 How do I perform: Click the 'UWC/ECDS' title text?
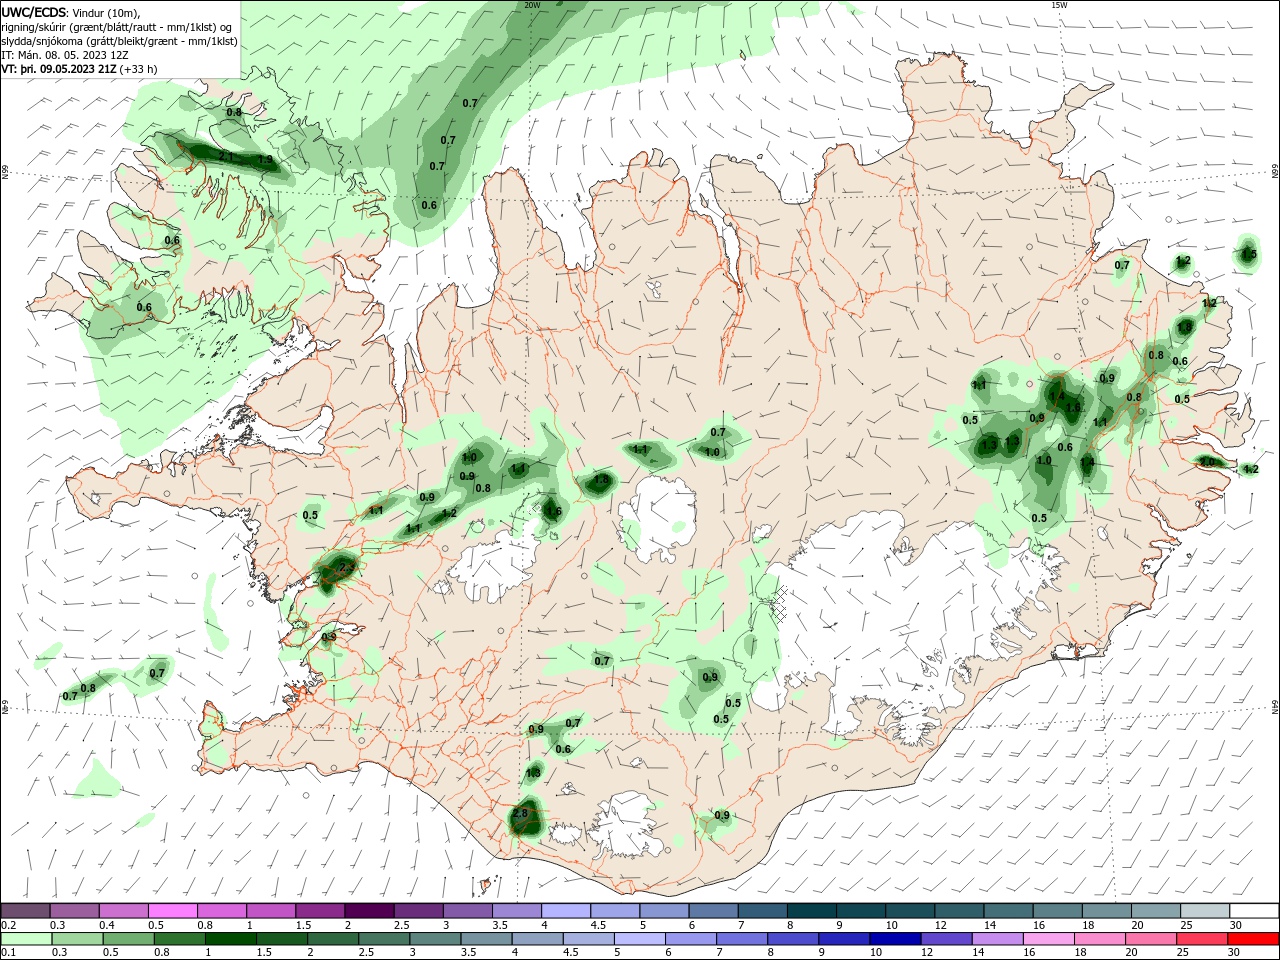pyautogui.click(x=34, y=12)
